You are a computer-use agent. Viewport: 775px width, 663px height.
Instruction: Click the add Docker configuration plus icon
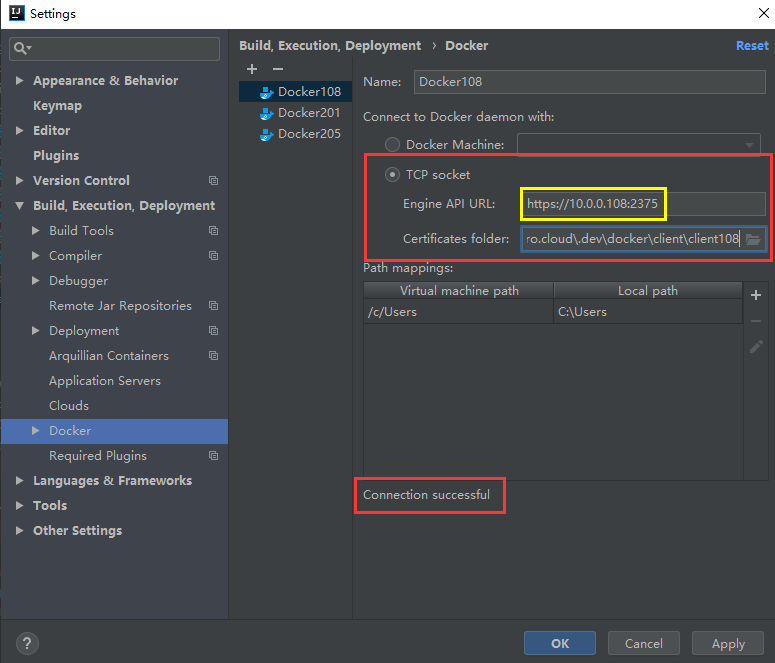click(x=252, y=69)
